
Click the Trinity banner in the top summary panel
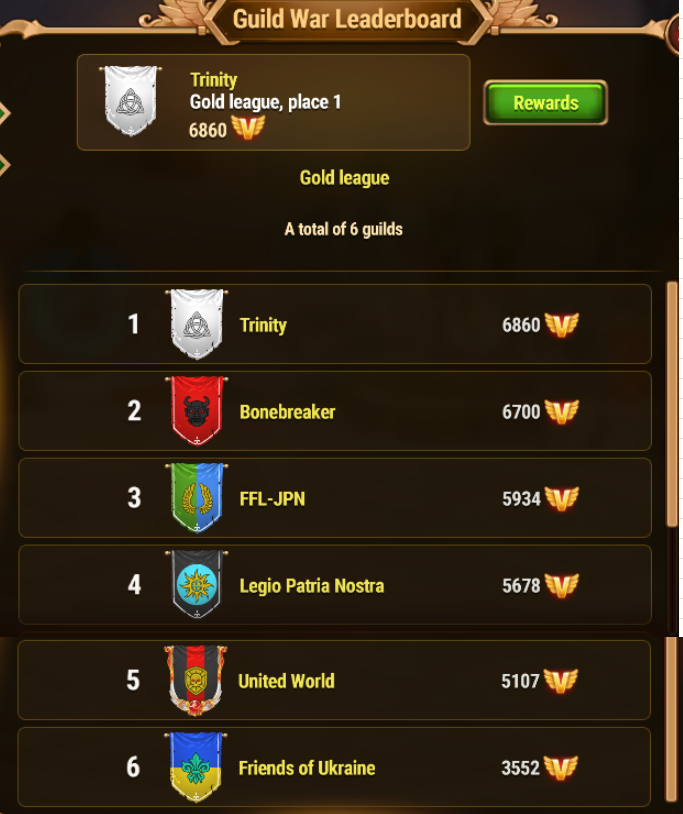pyautogui.click(x=130, y=101)
